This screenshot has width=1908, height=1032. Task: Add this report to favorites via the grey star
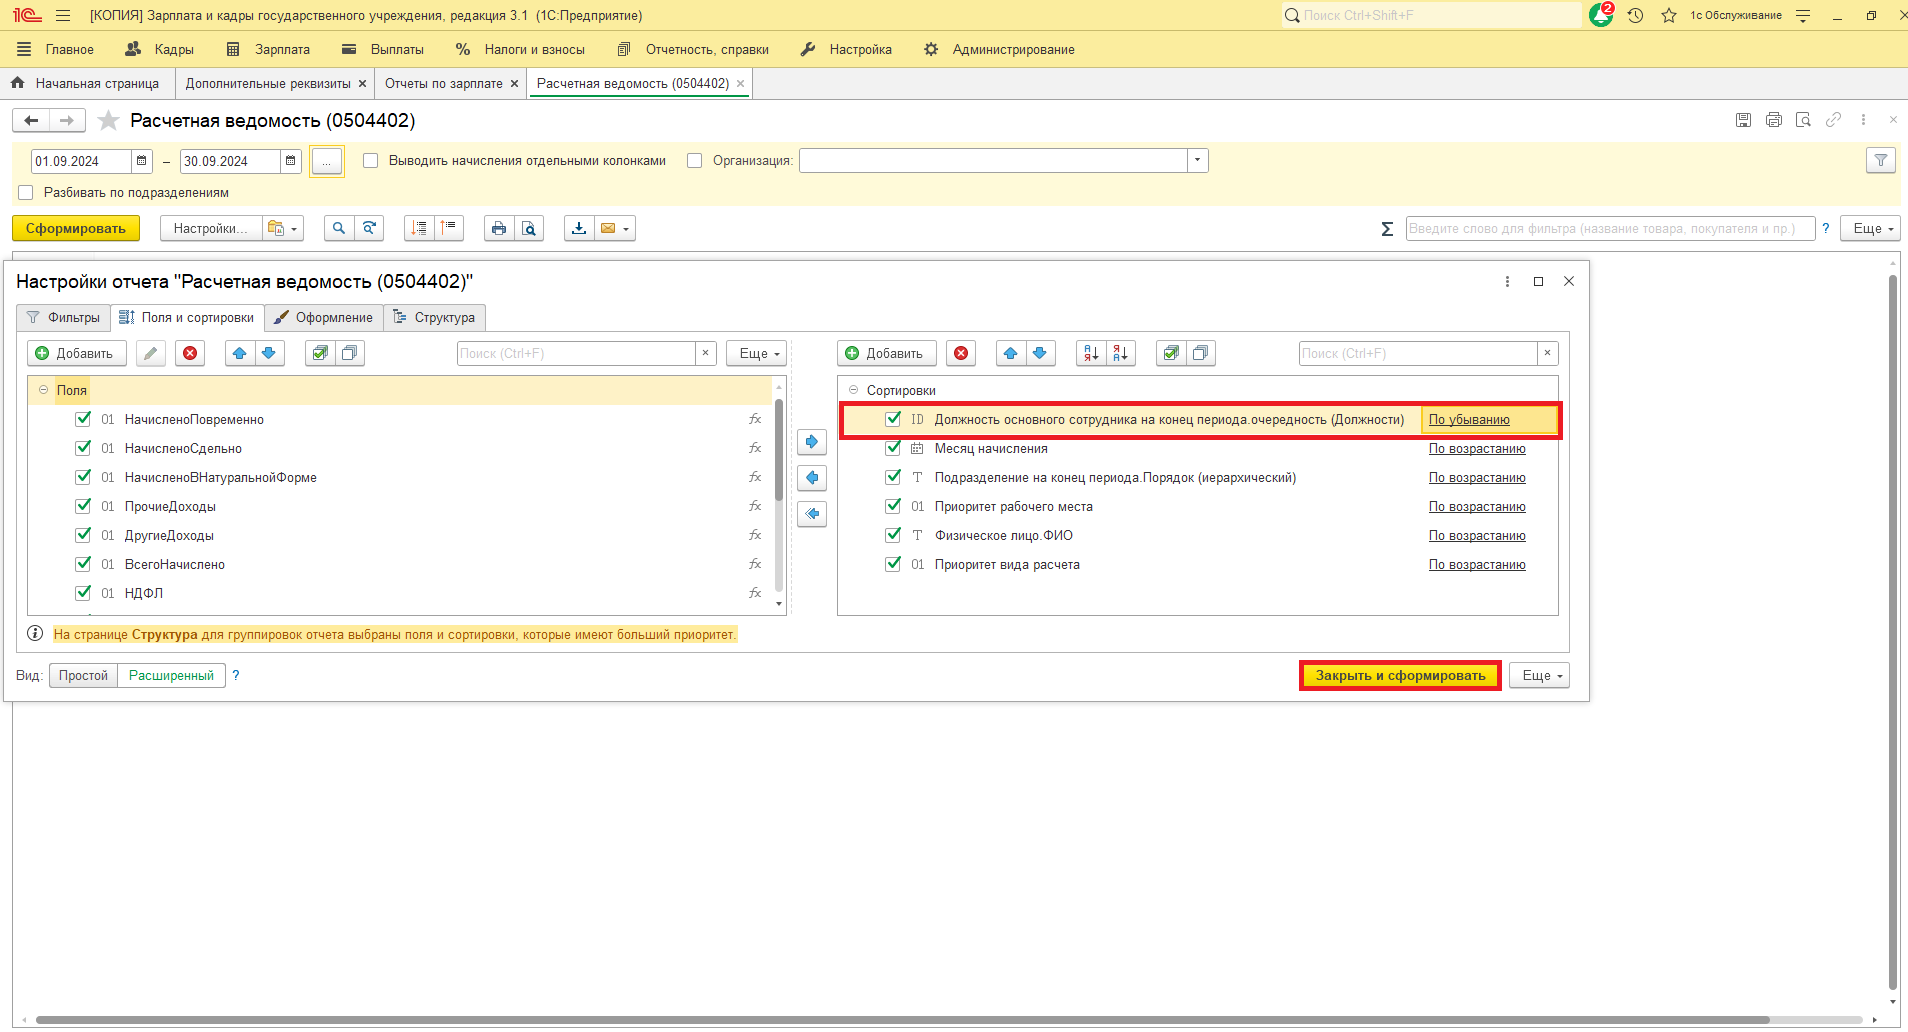point(109,121)
